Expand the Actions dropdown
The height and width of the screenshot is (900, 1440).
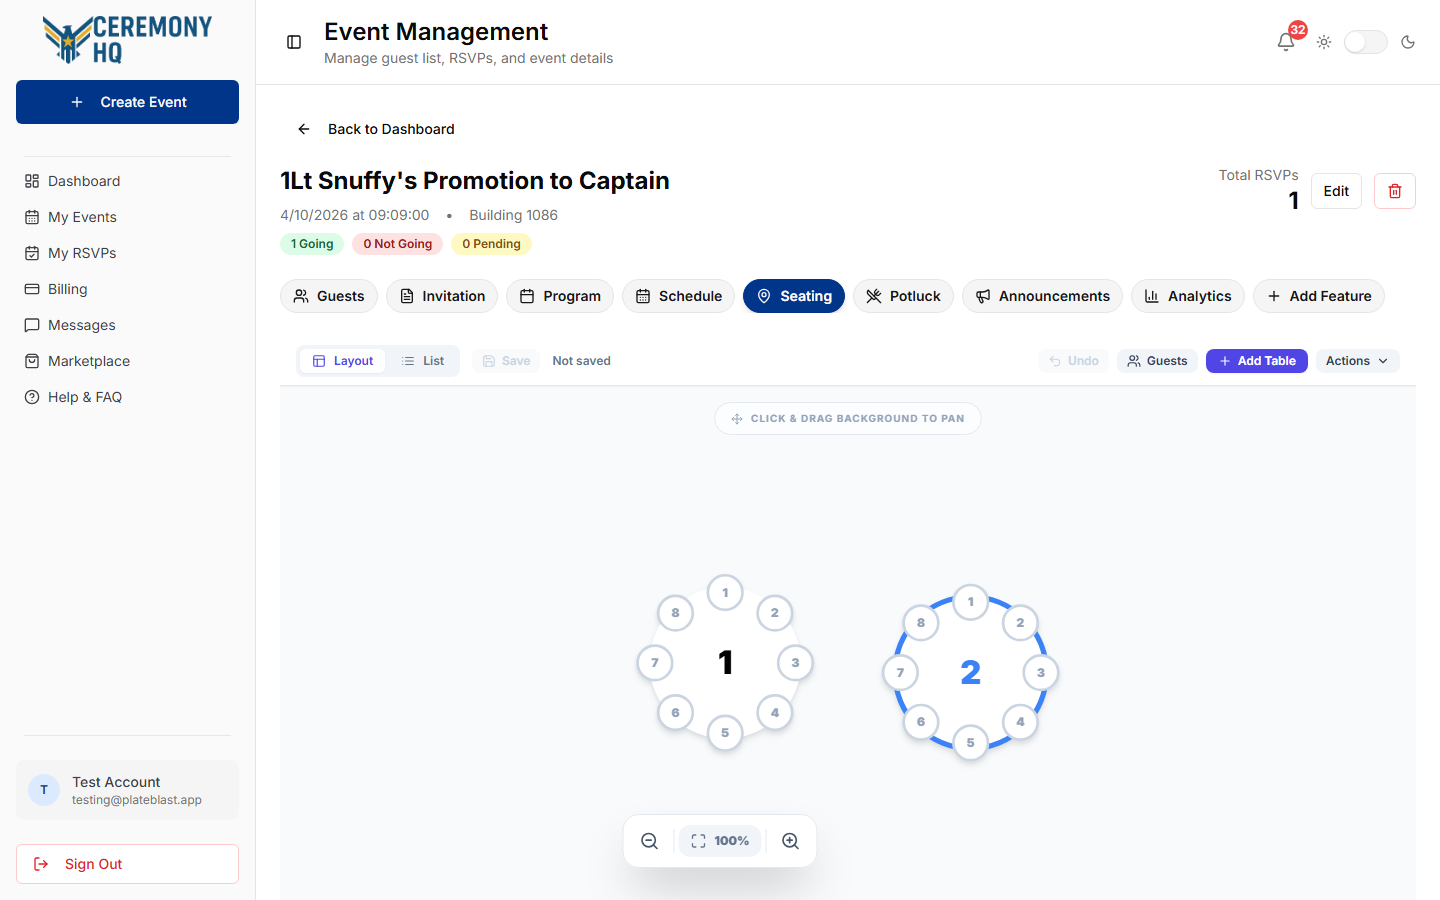click(x=1357, y=361)
